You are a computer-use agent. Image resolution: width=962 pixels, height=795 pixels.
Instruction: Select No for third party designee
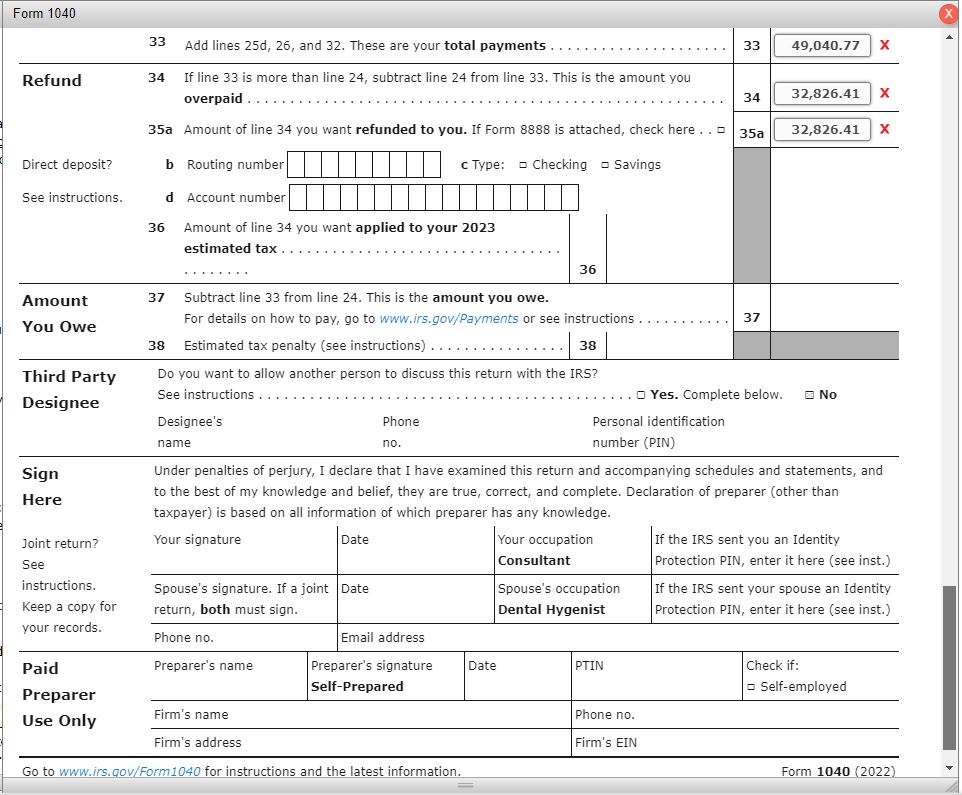pos(808,394)
